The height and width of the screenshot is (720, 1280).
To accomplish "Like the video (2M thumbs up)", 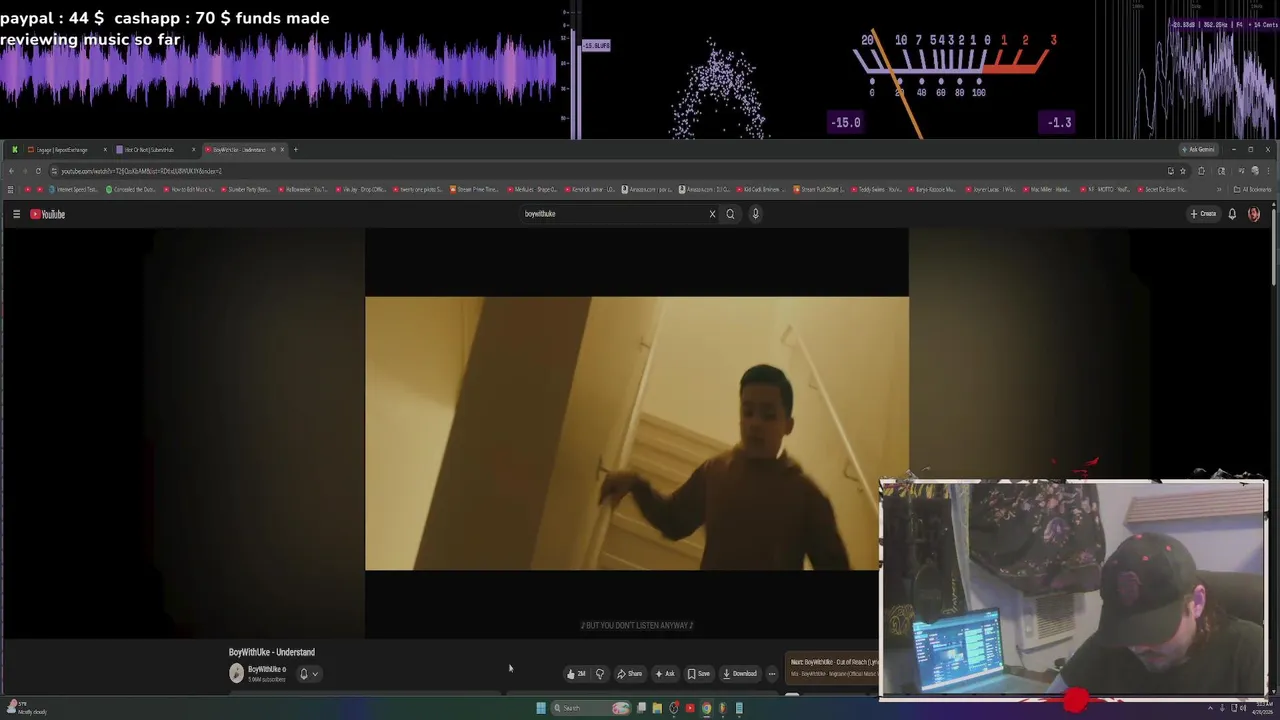I will [x=576, y=673].
